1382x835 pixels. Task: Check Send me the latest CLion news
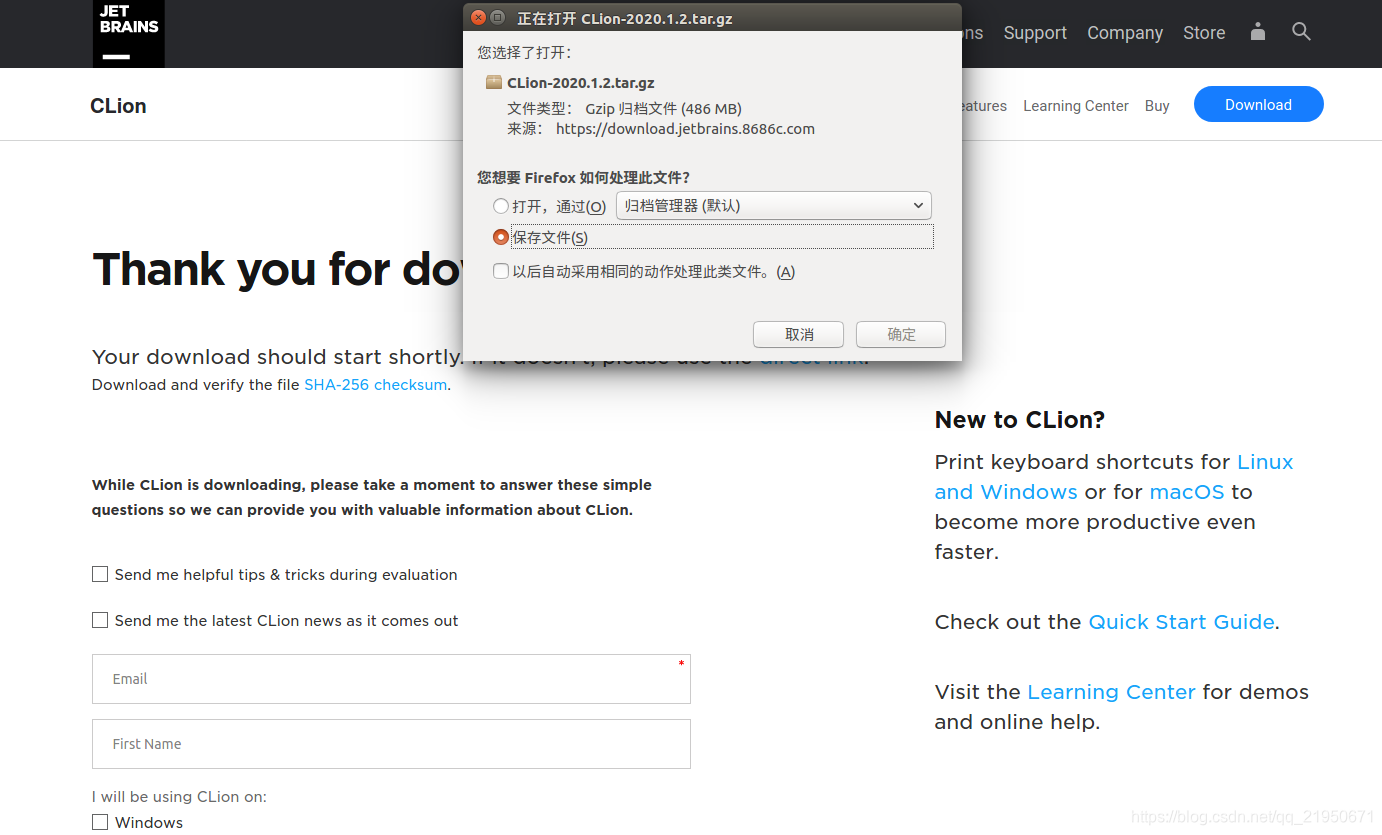pos(100,620)
